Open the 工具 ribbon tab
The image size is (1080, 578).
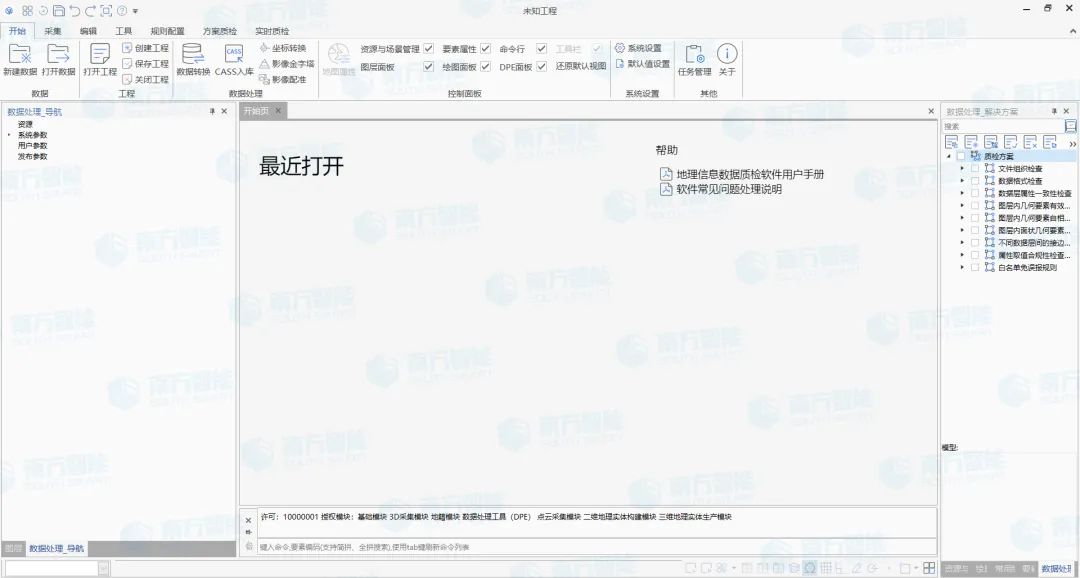123,31
